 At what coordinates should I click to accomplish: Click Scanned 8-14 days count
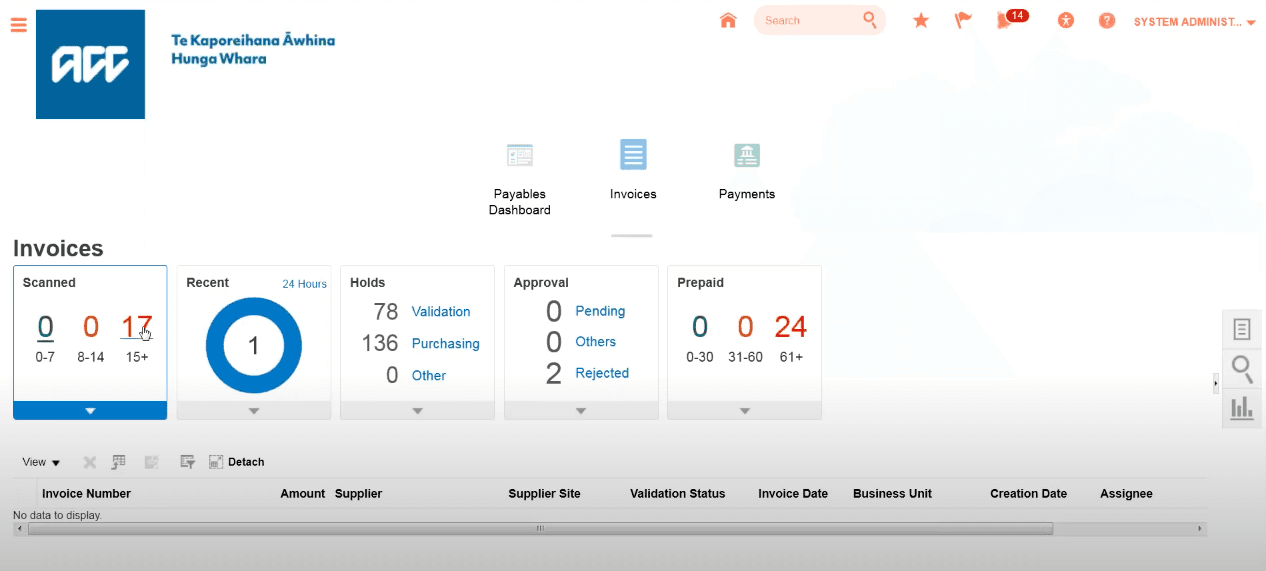(x=91, y=327)
